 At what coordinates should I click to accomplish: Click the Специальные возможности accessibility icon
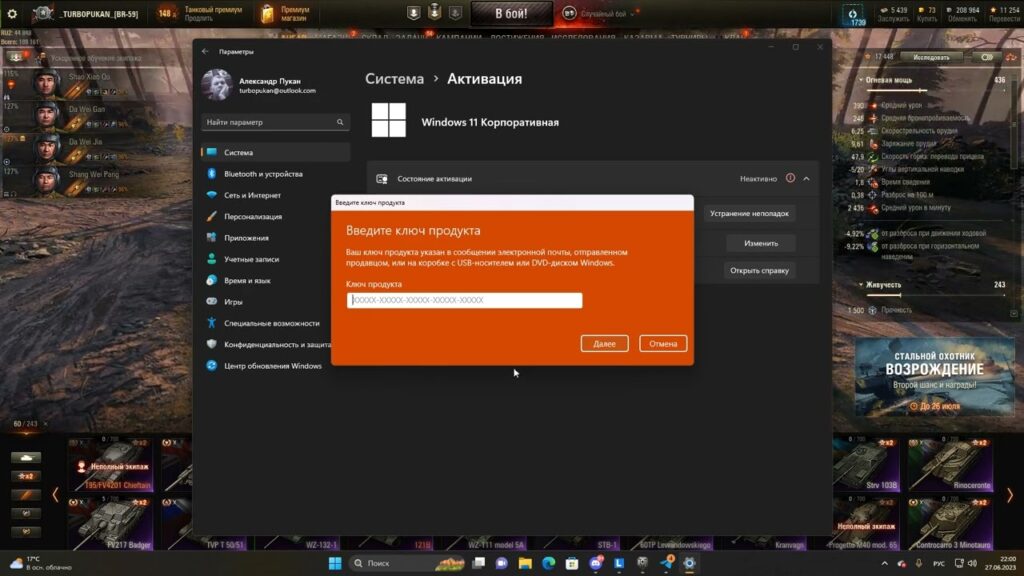[211, 321]
